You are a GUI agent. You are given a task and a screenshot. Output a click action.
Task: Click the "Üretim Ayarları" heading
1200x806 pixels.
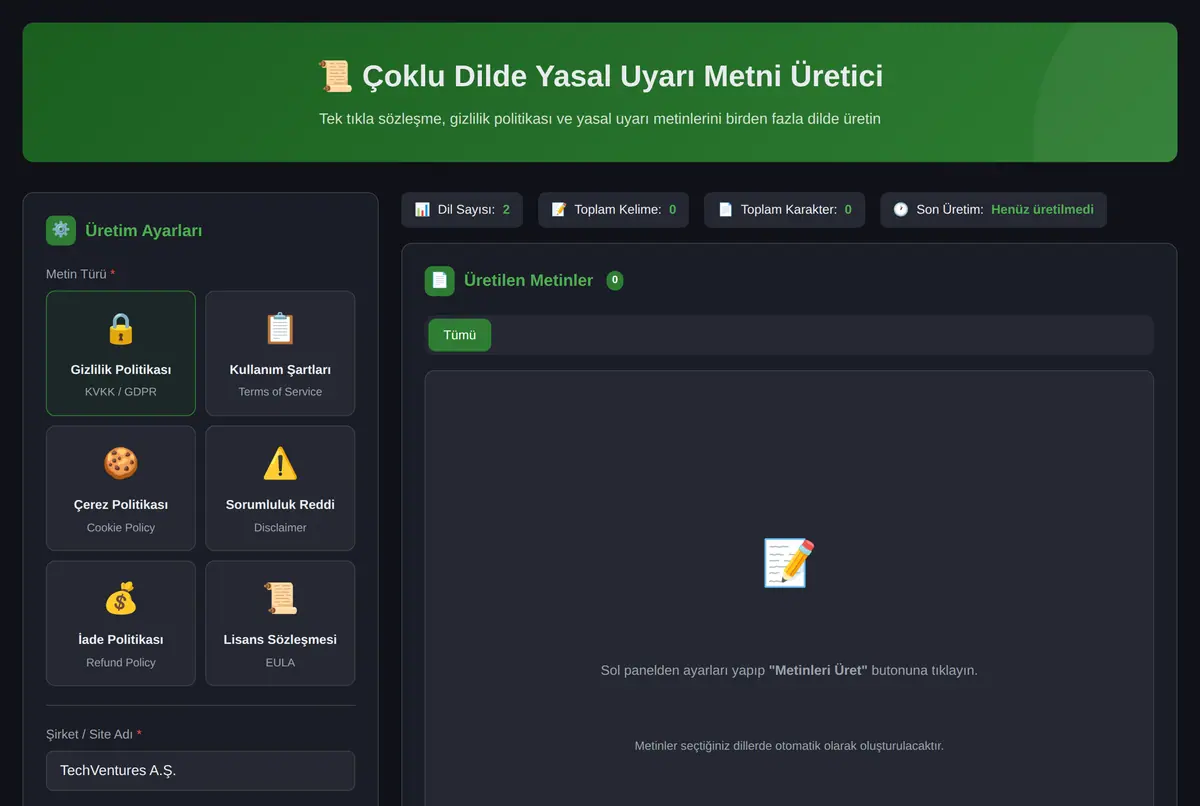[144, 231]
